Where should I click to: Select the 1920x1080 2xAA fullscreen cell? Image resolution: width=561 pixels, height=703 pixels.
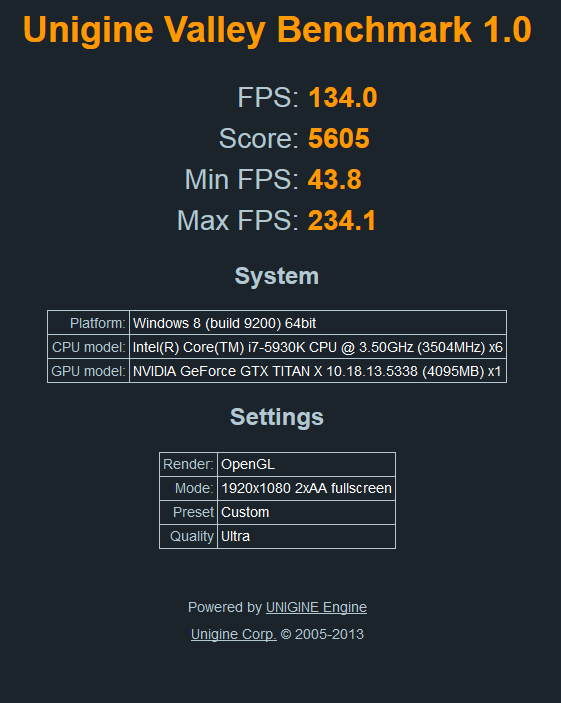point(306,488)
